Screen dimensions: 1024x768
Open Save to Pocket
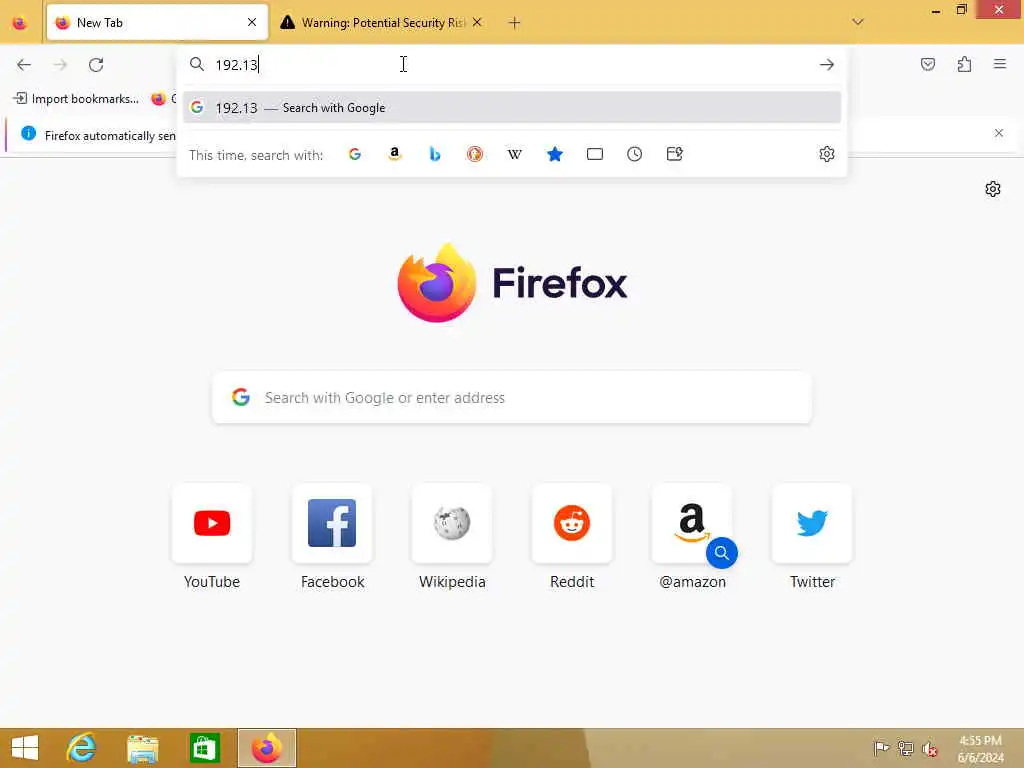pyautogui.click(x=928, y=64)
